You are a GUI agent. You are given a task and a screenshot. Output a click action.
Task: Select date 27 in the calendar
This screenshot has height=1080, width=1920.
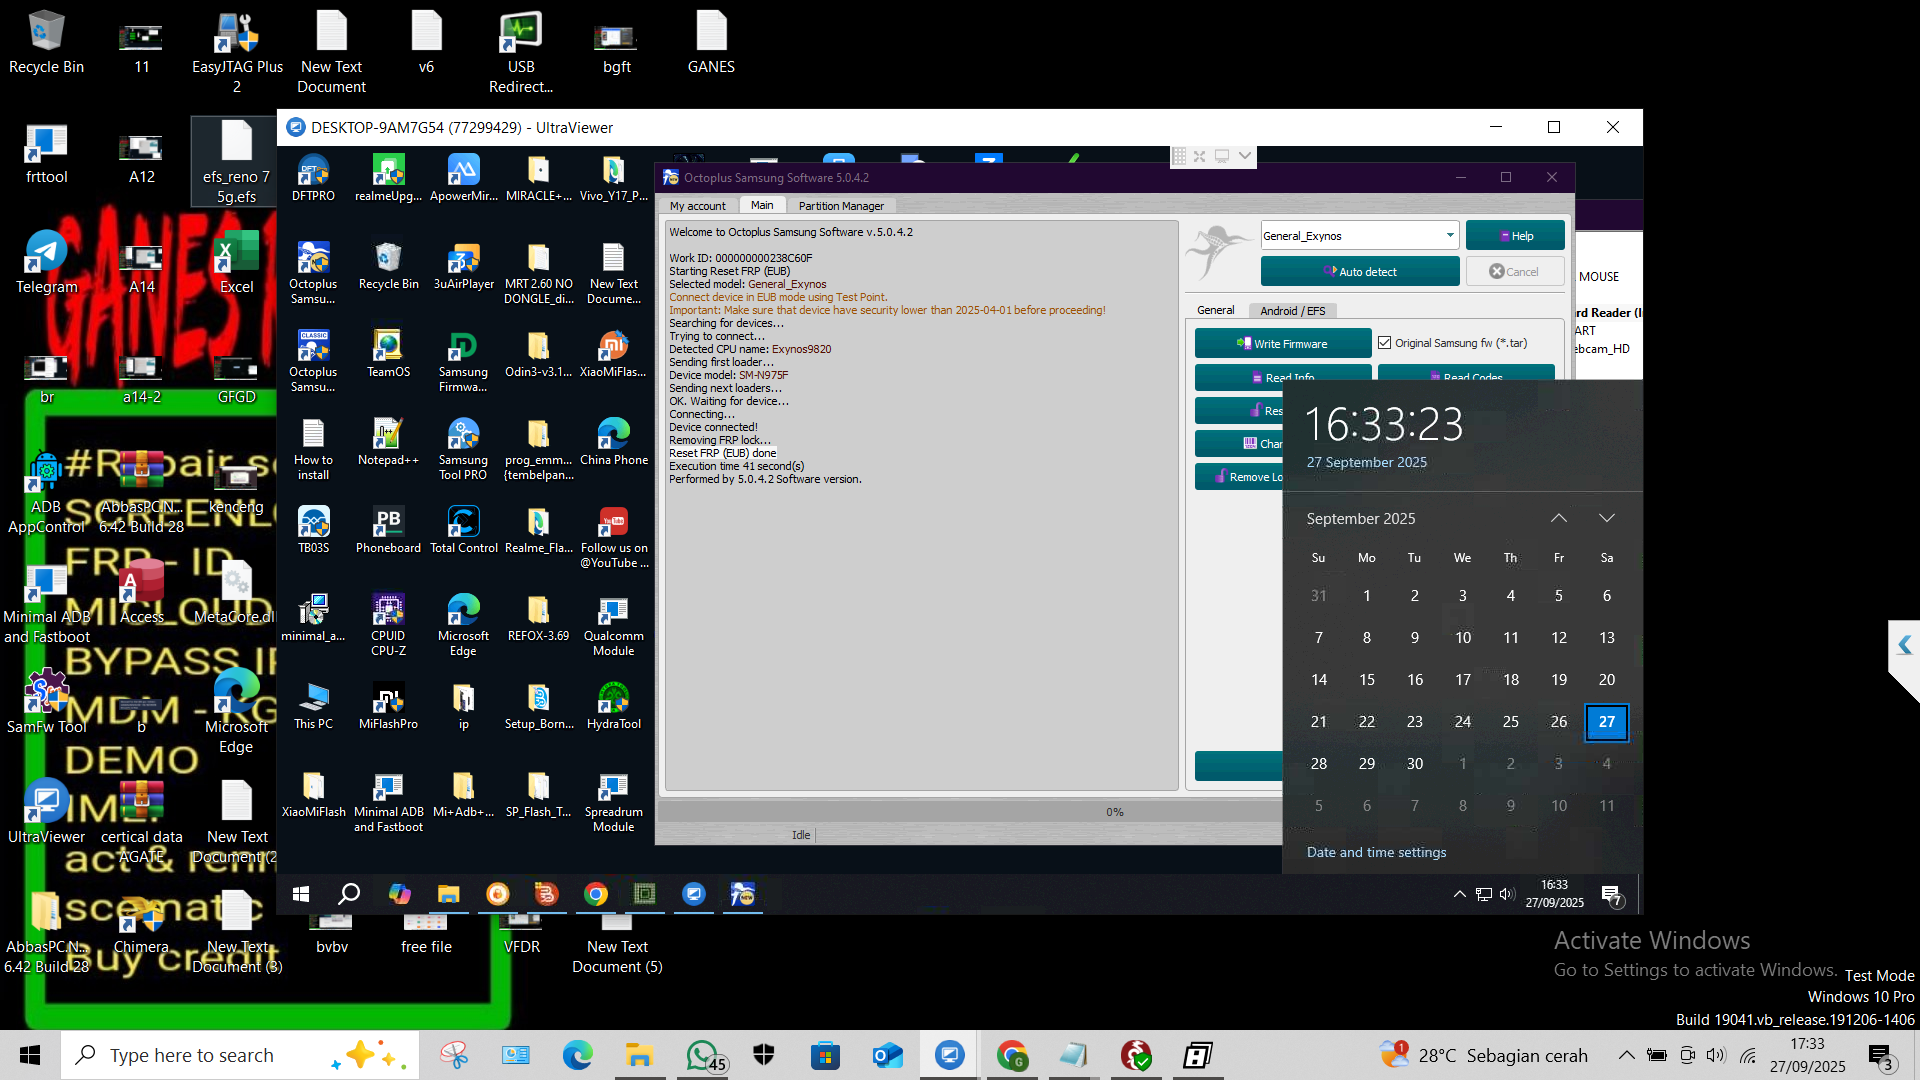pos(1606,722)
